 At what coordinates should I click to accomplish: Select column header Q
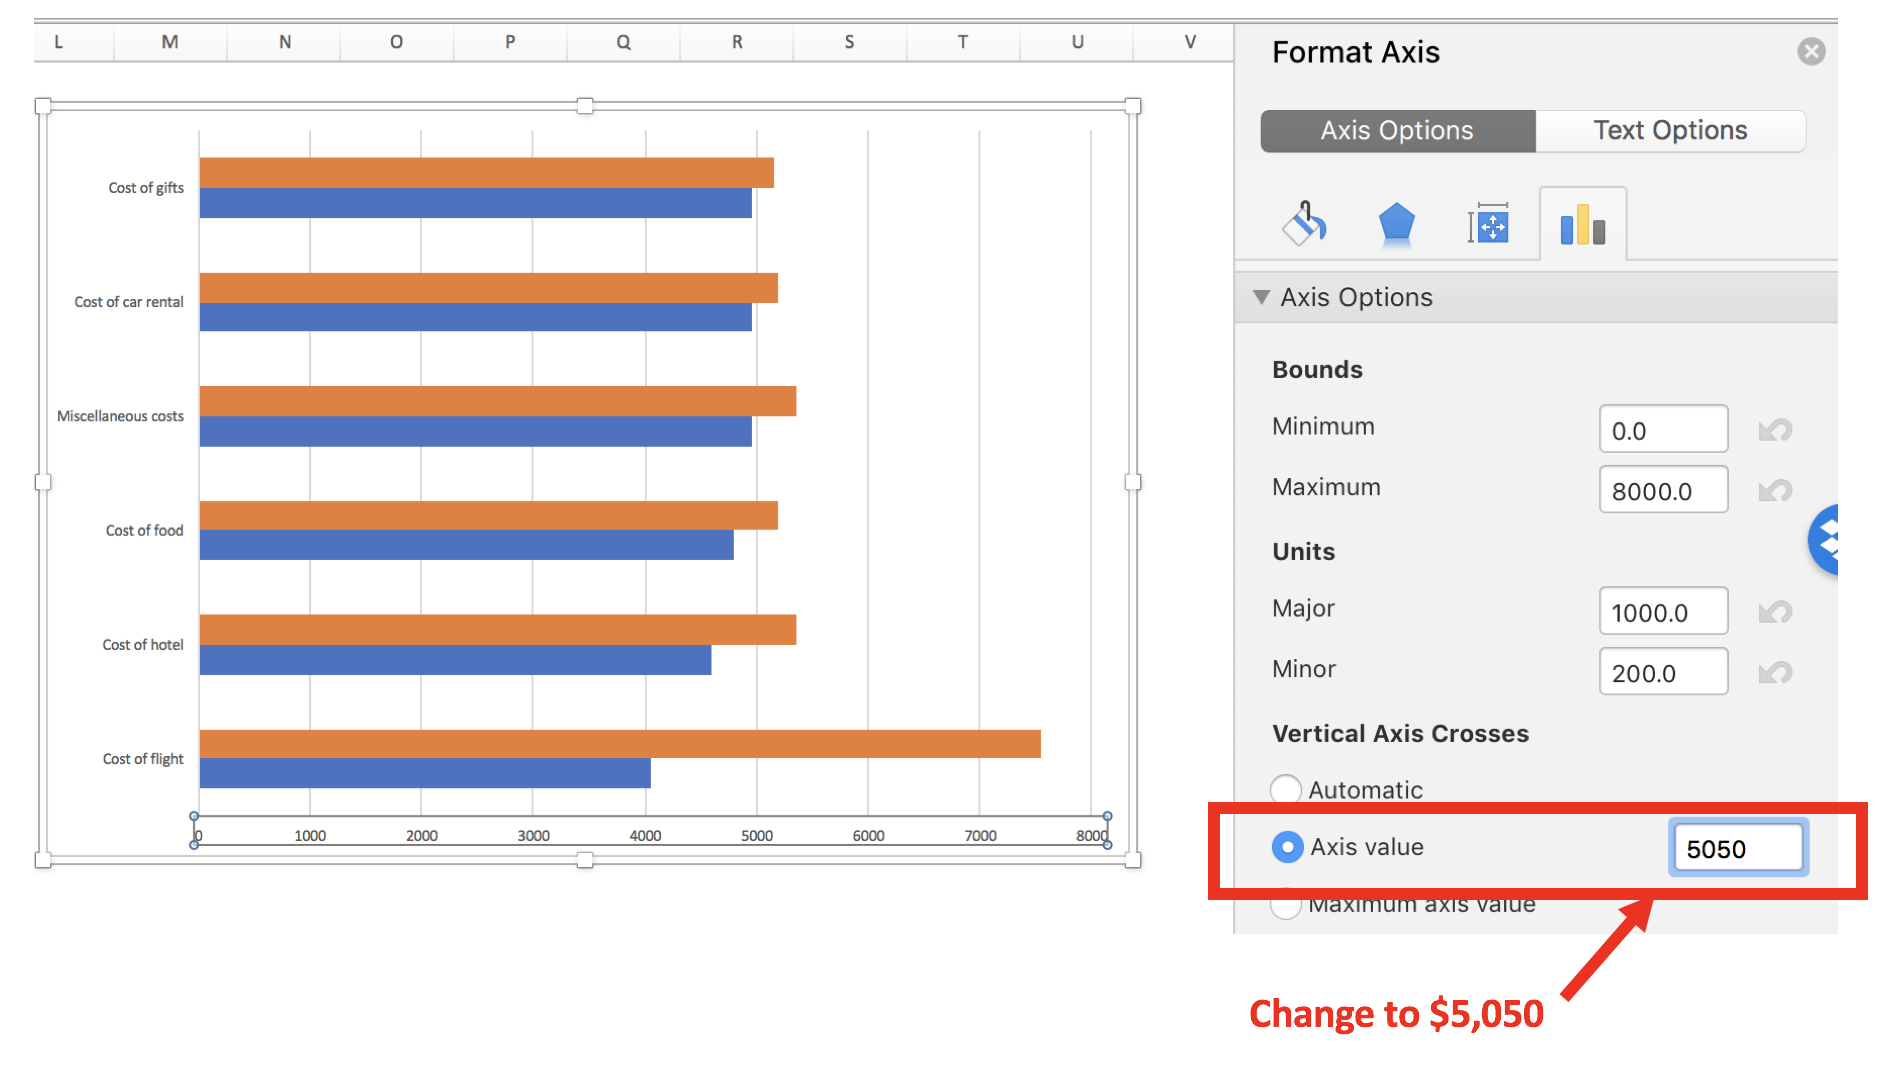pyautogui.click(x=623, y=42)
